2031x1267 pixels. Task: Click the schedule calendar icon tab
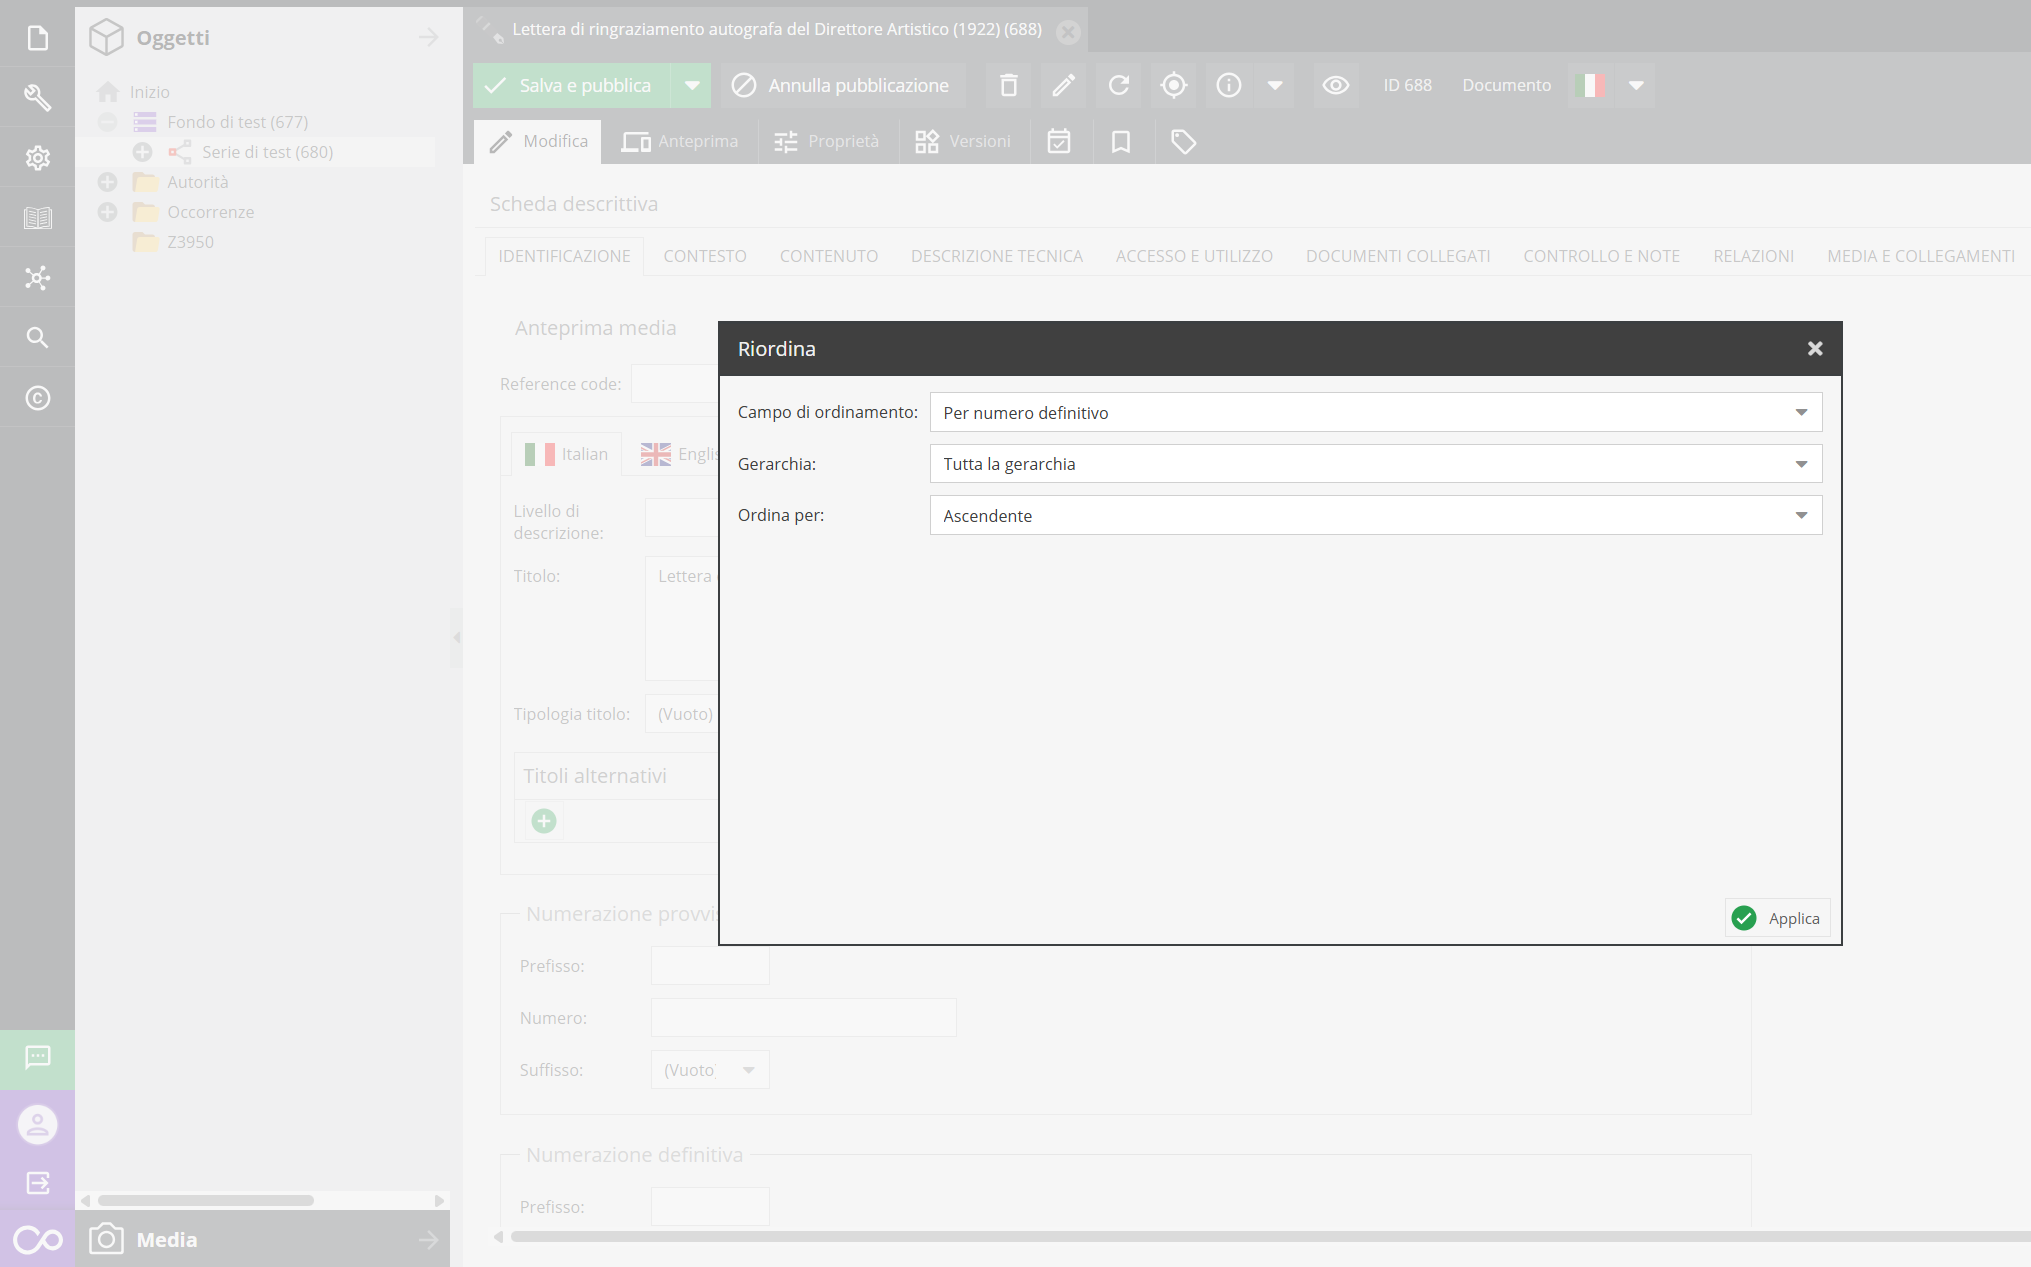1058,142
